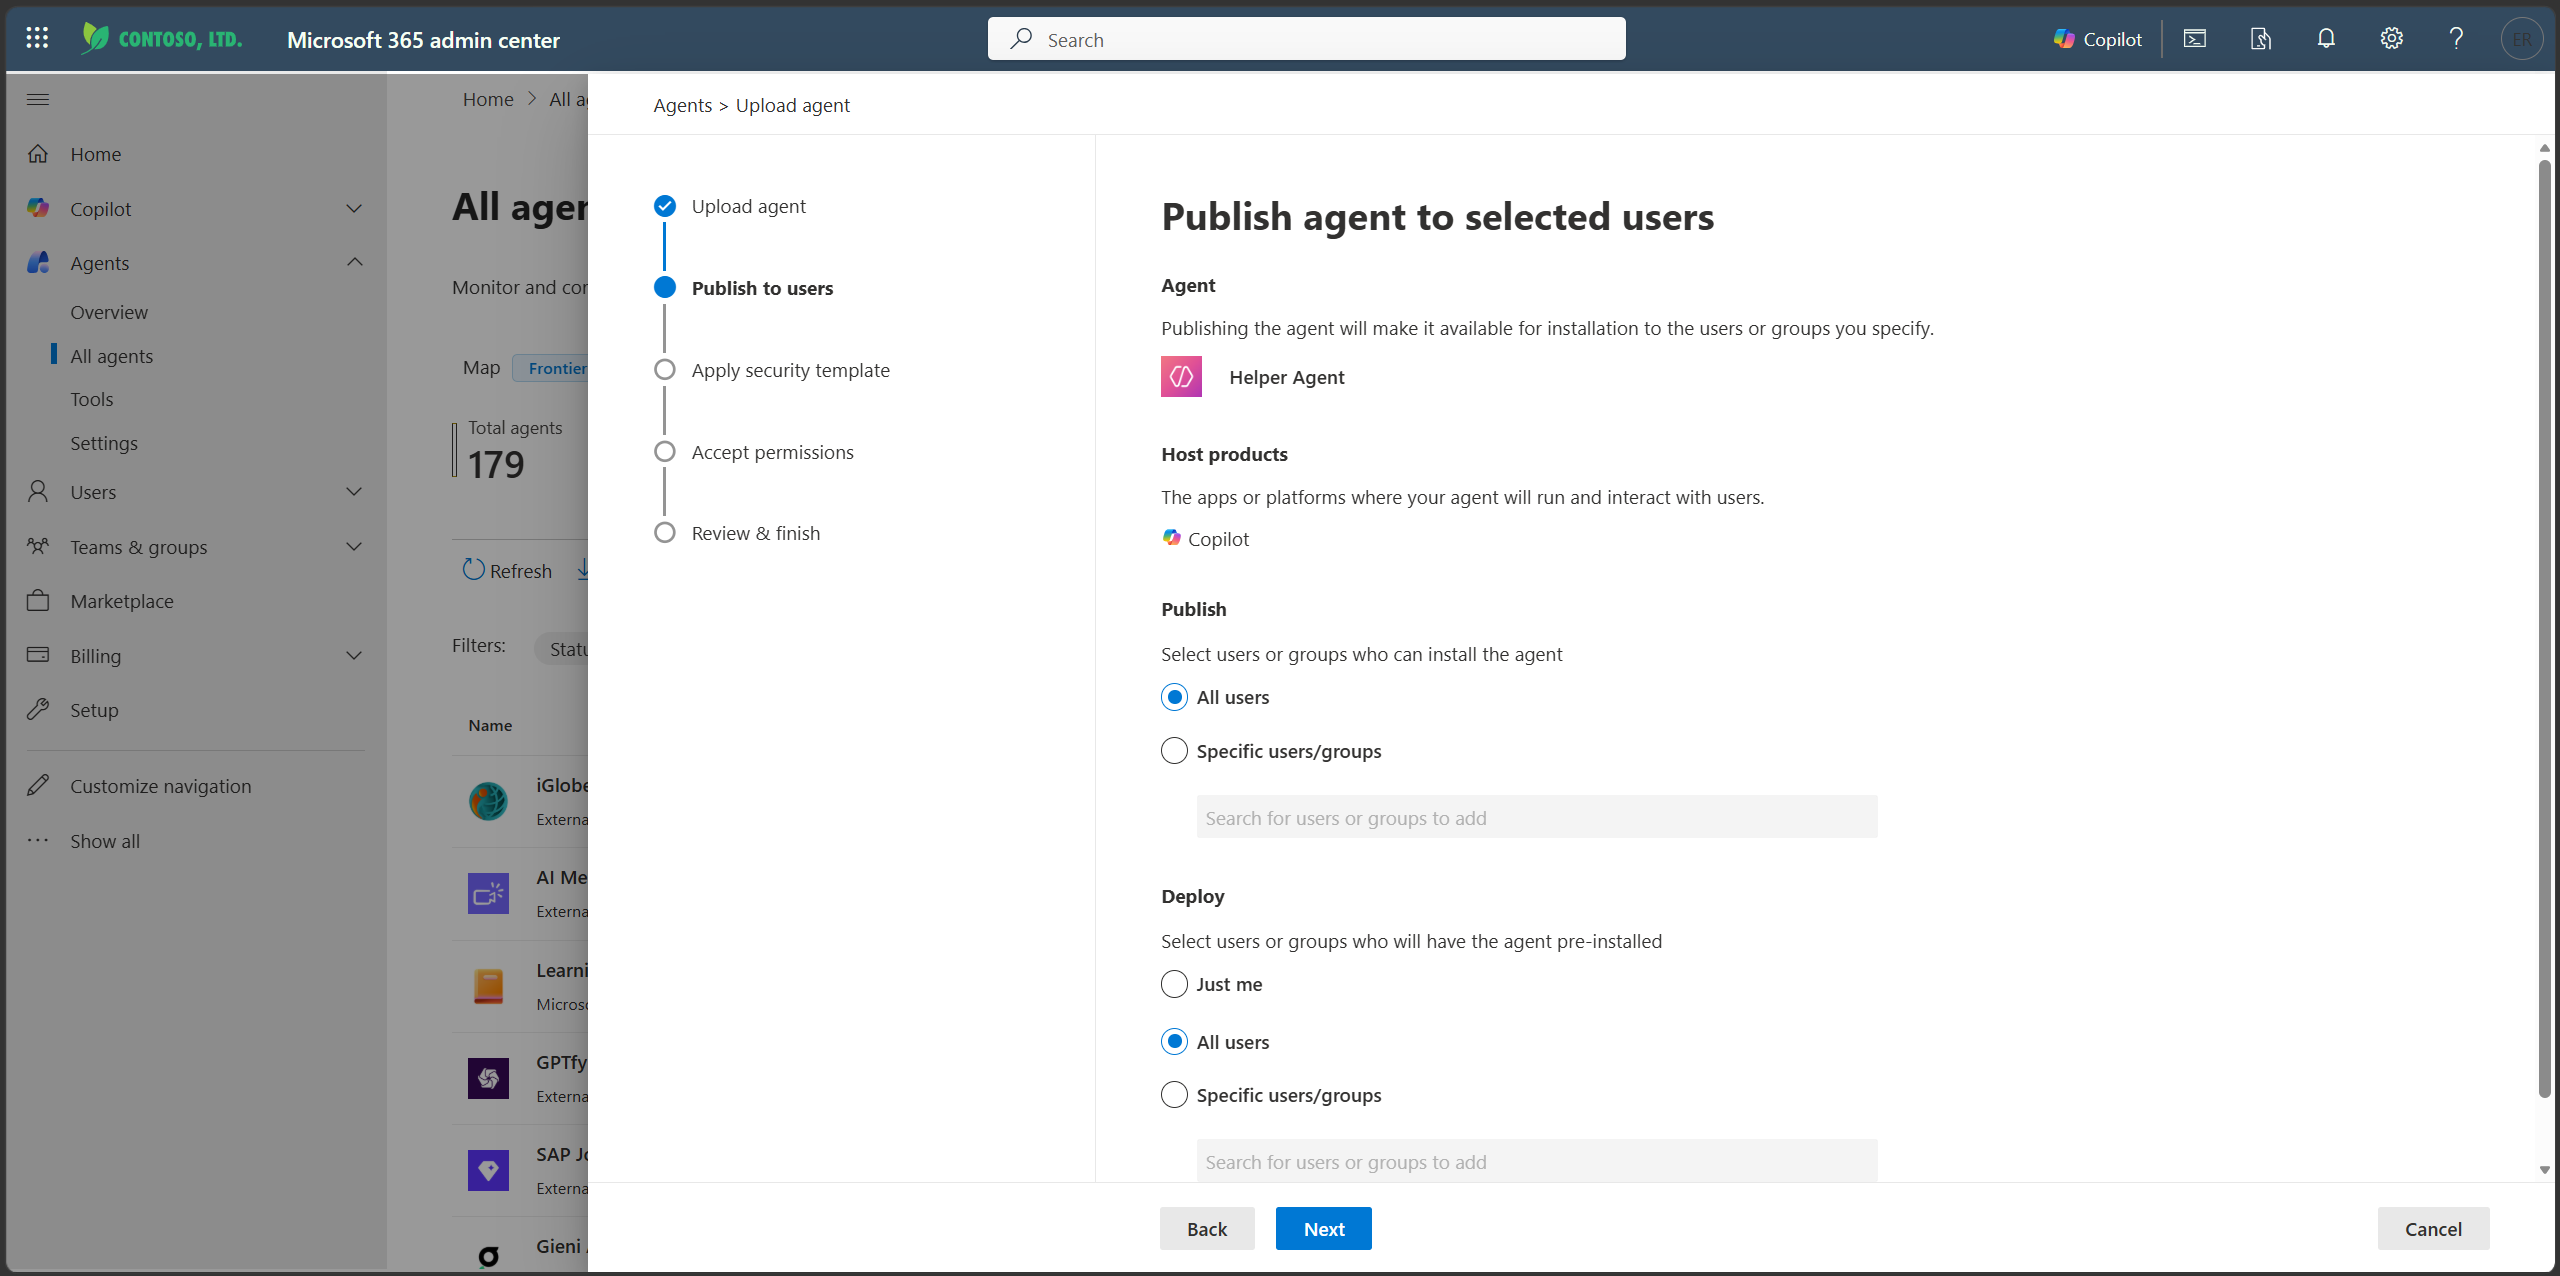The image size is (2560, 1276).
Task: Click the Copilot host product icon
Action: pos(1172,538)
